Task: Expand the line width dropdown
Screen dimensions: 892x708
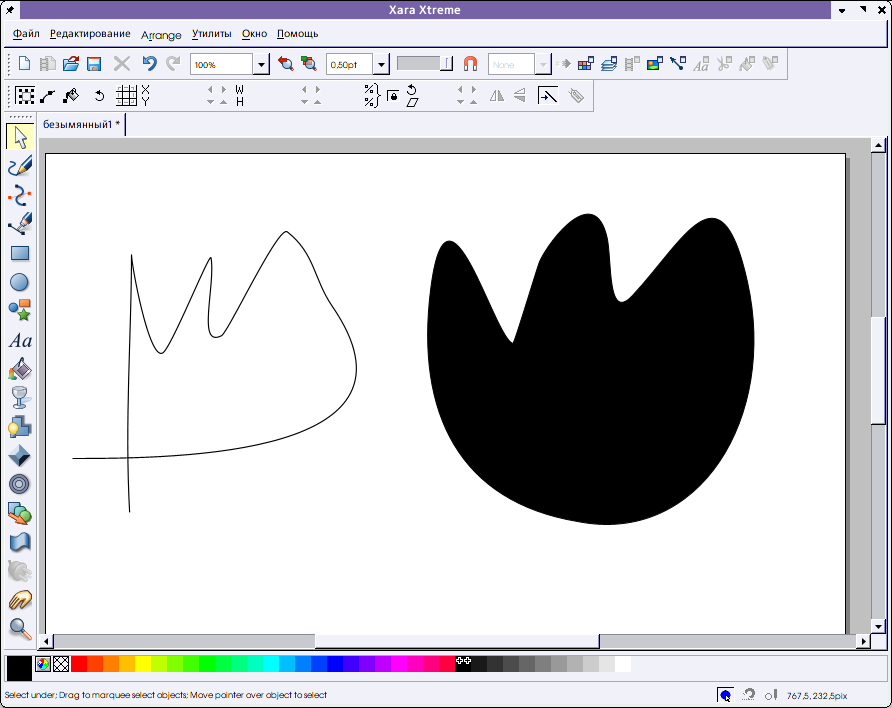Action: coord(381,64)
